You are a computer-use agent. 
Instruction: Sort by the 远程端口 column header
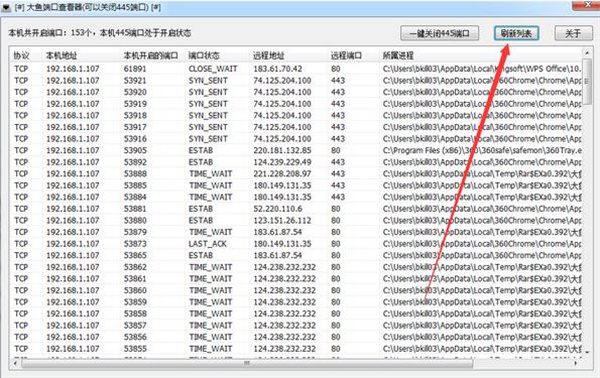tap(346, 55)
